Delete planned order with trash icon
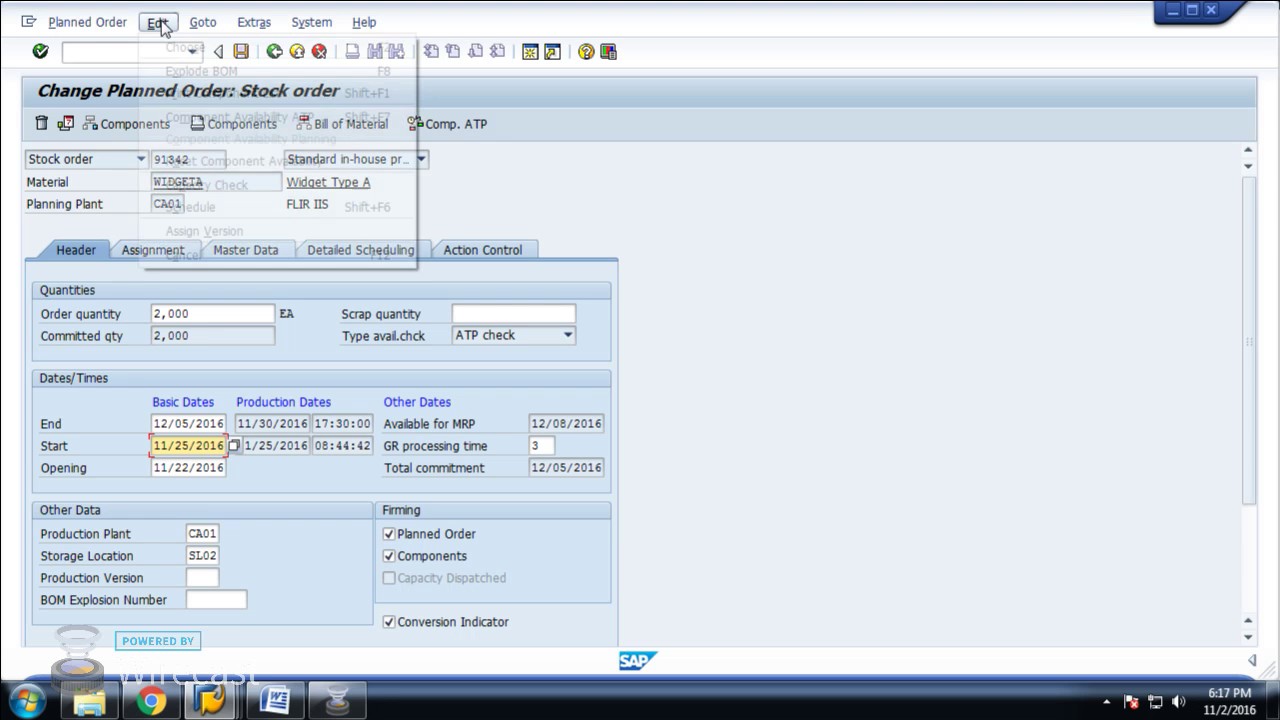 coord(41,123)
